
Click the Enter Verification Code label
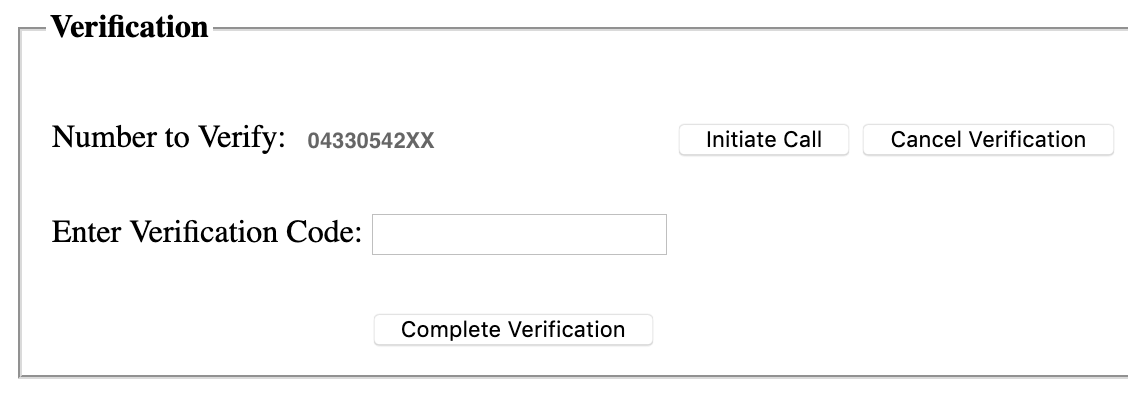tap(206, 233)
